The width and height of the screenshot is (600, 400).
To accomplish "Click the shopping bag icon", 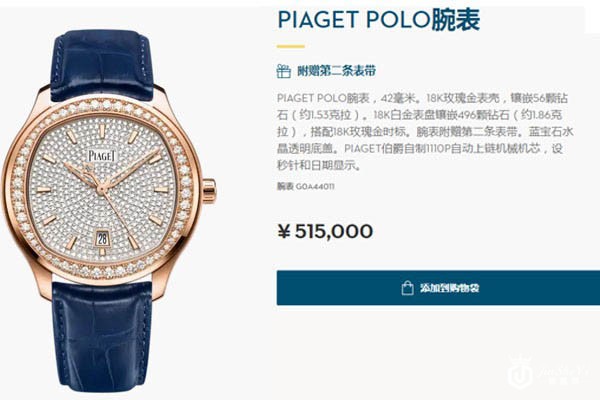I will tap(407, 288).
